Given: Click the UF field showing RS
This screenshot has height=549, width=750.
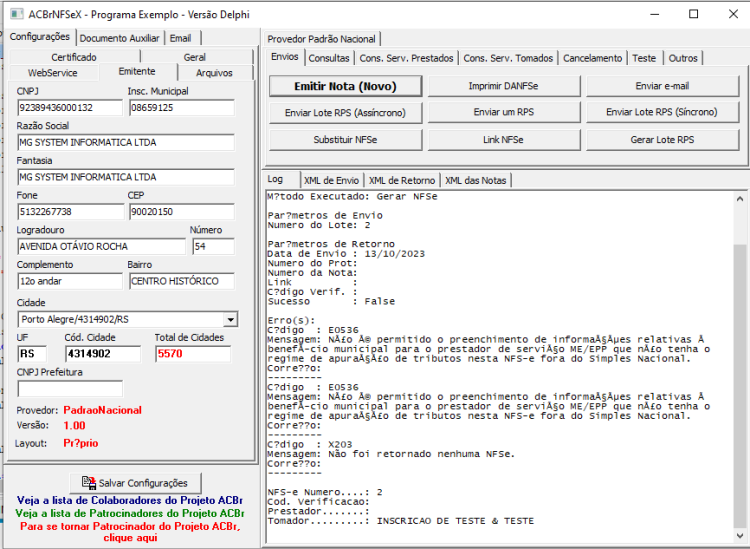Looking at the screenshot, I should click(x=32, y=354).
